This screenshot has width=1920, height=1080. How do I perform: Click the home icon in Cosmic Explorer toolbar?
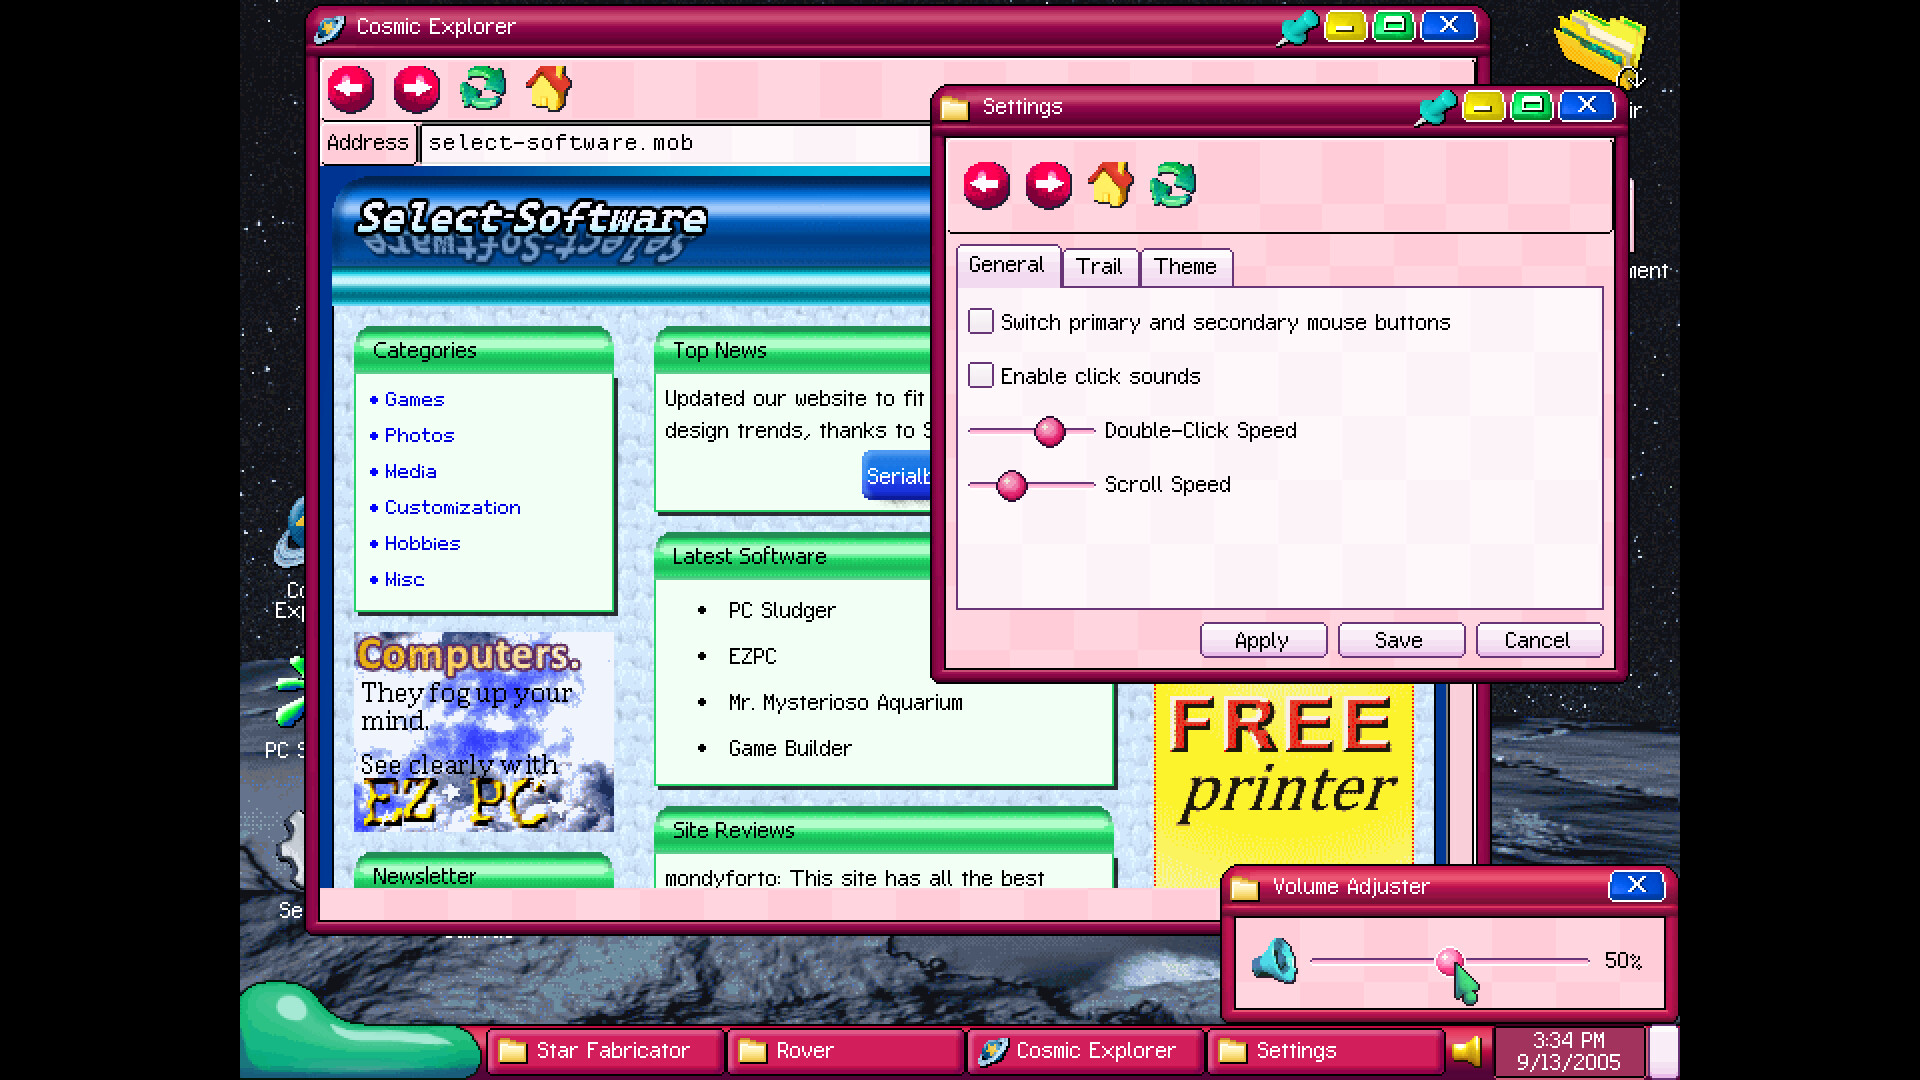click(549, 89)
